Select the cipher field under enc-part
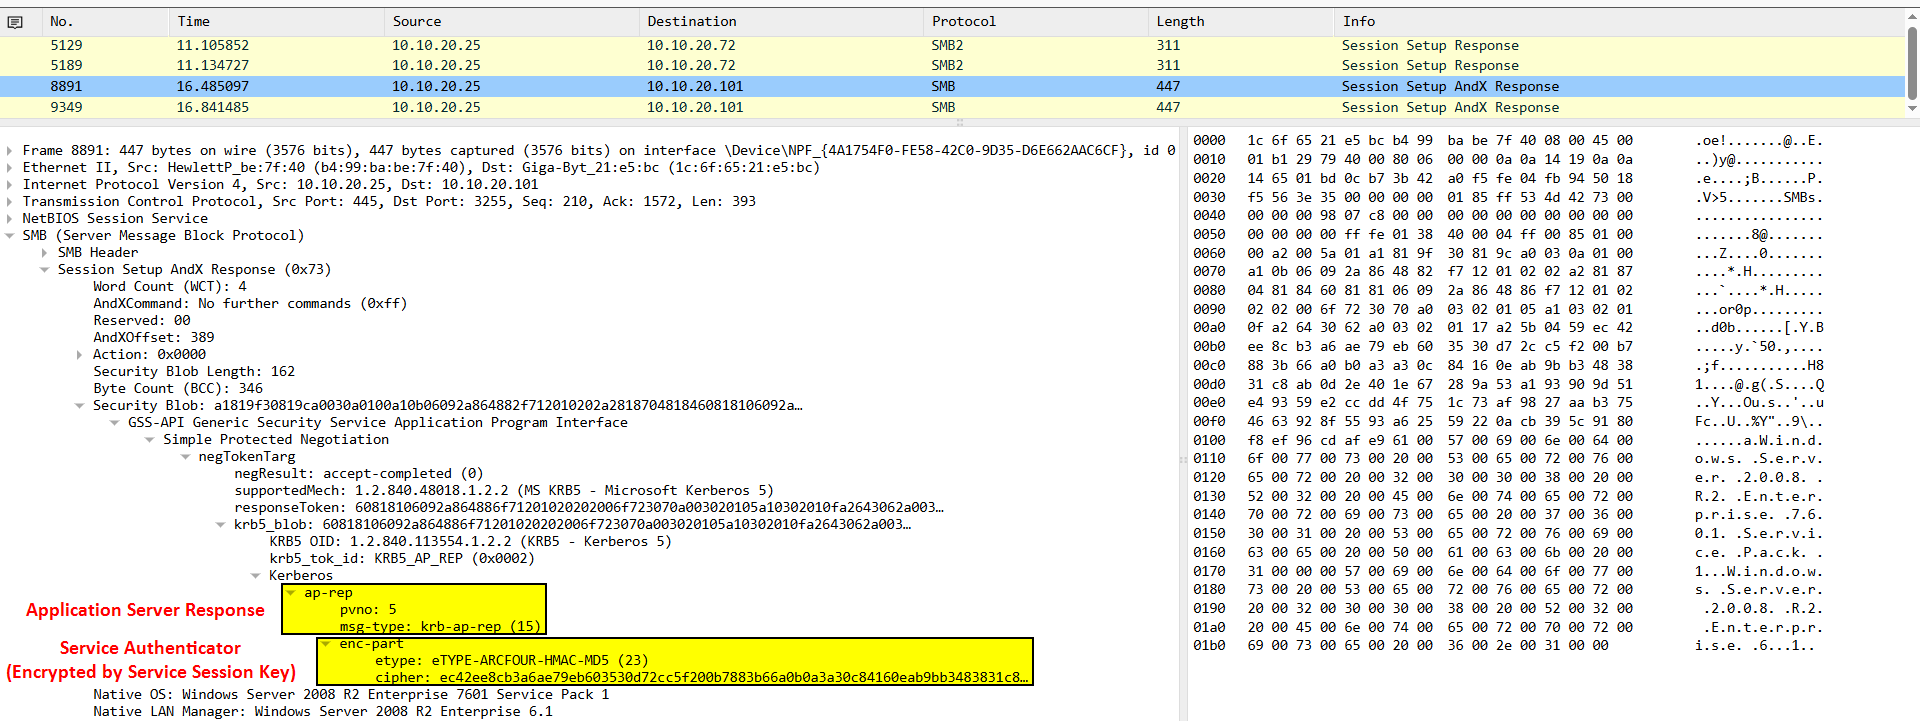Image resolution: width=1920 pixels, height=721 pixels. tap(700, 677)
